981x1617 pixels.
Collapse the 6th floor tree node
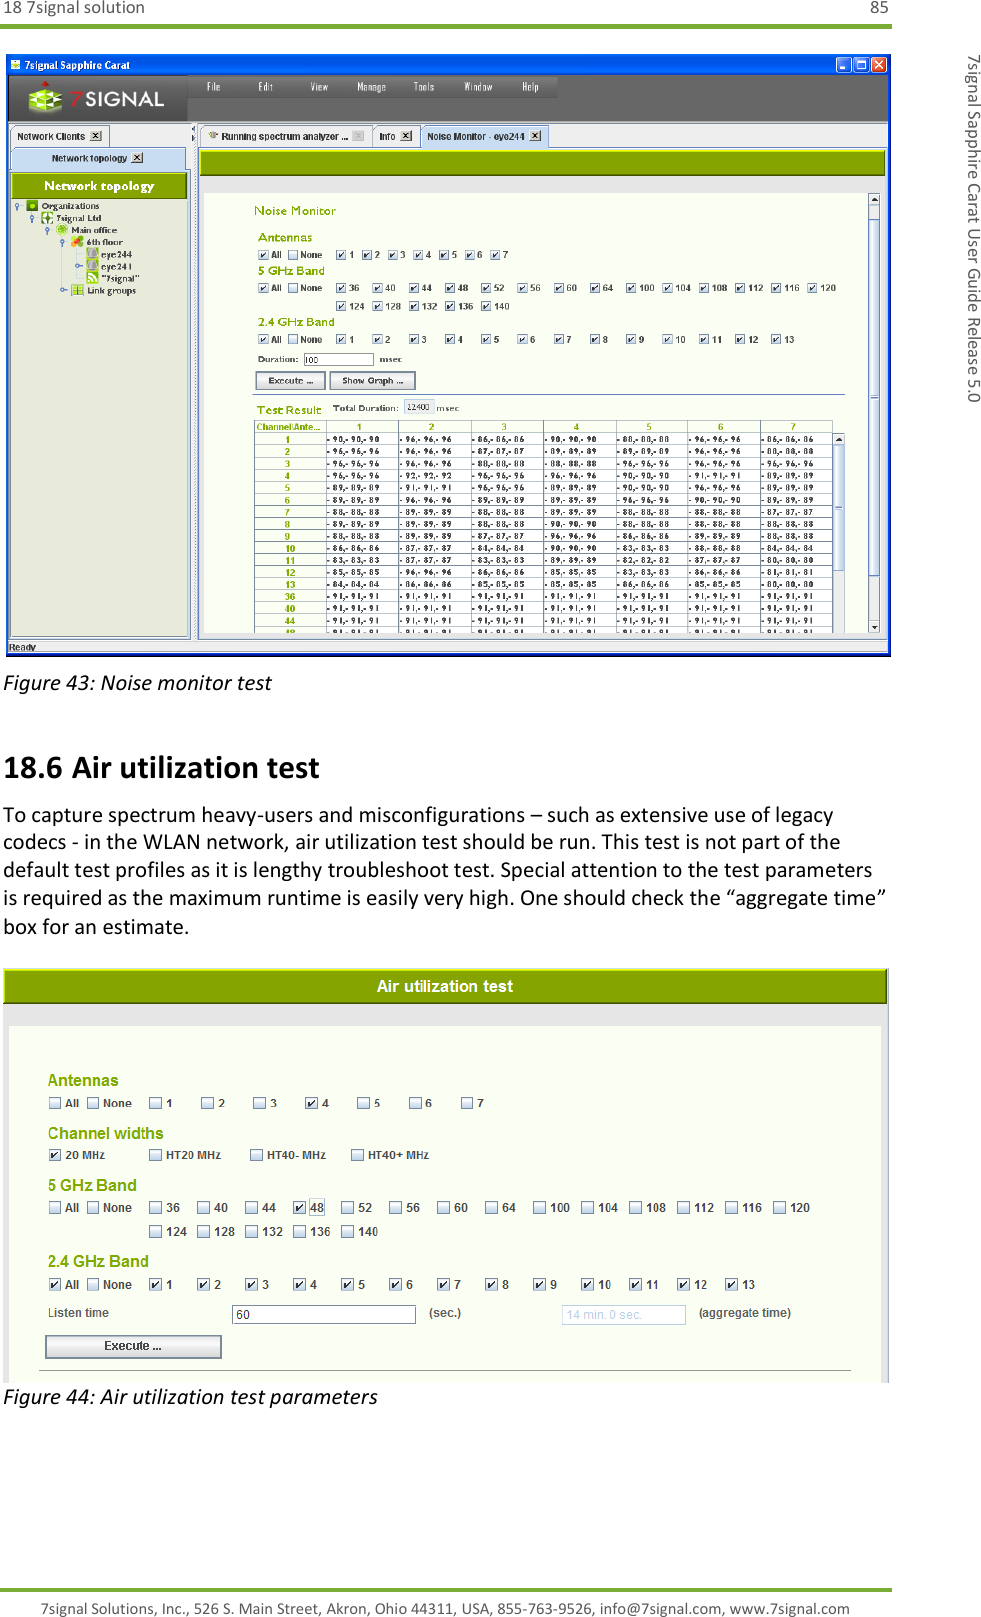pos(62,242)
